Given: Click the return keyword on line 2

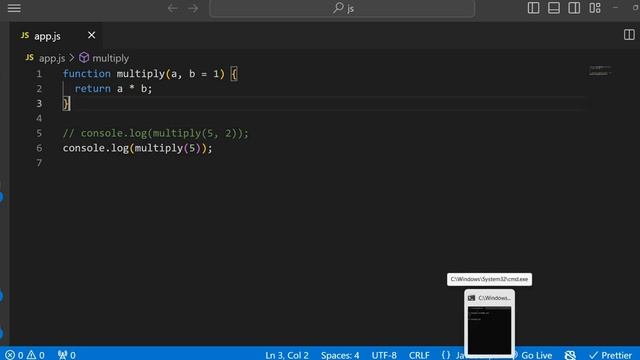Looking at the screenshot, I should point(93,89).
